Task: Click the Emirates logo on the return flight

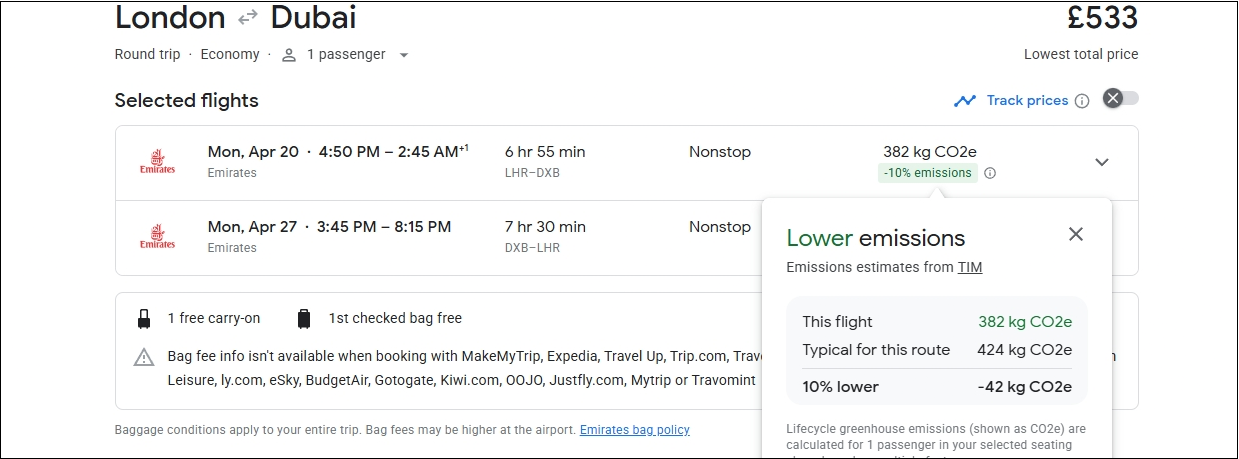Action: click(157, 237)
